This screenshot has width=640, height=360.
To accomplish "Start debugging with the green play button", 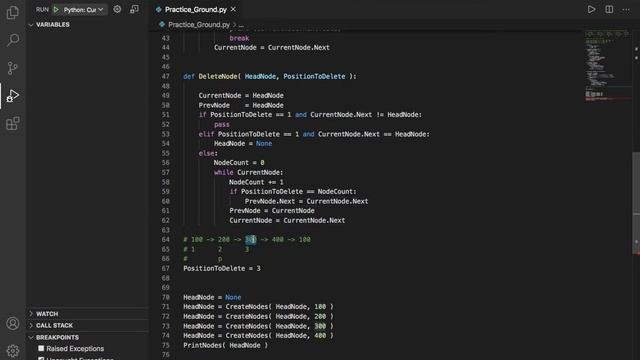I will [56, 9].
